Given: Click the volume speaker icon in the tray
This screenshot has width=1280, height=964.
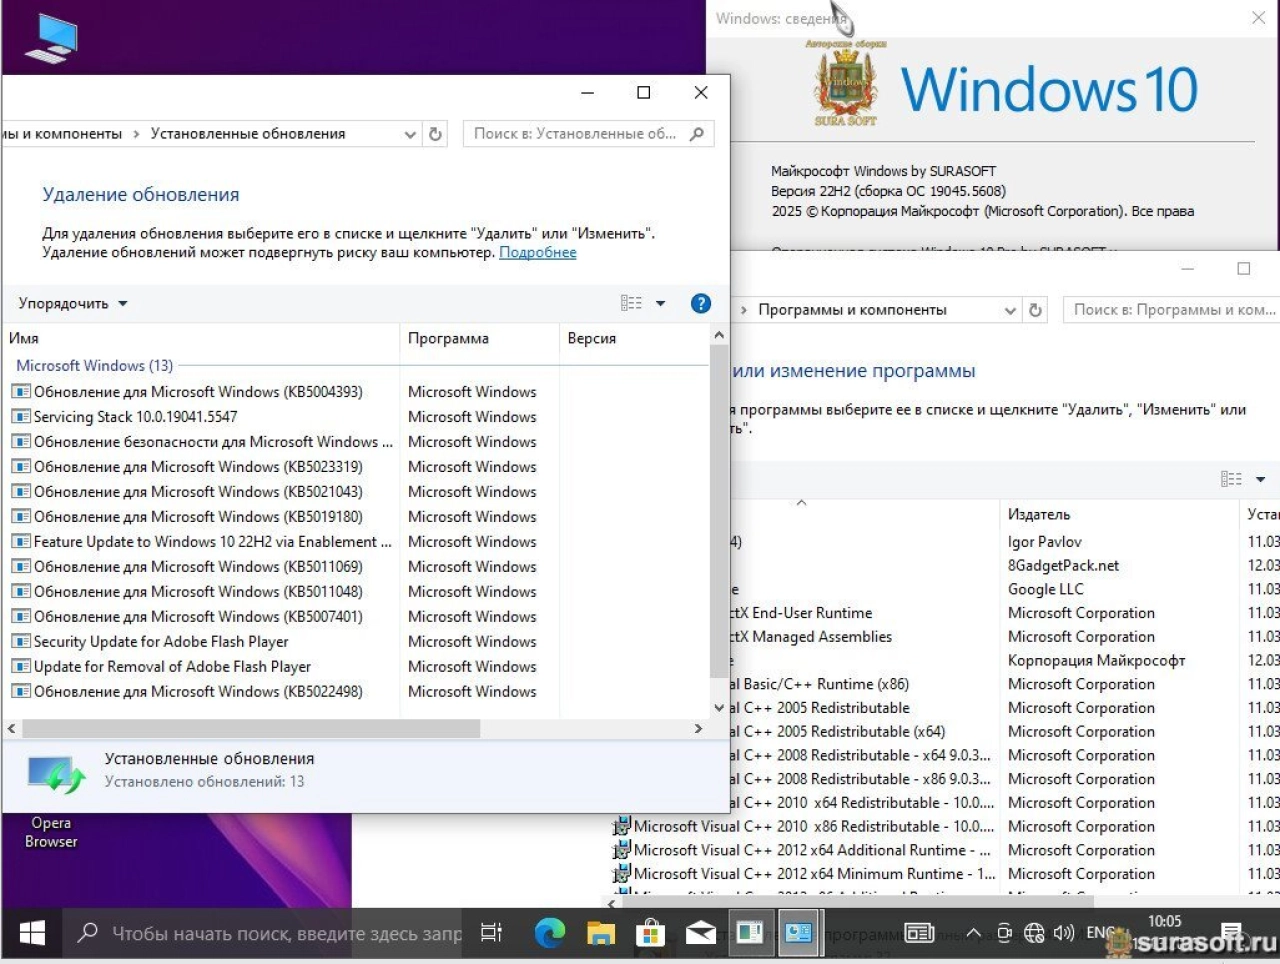Looking at the screenshot, I should click(1063, 933).
